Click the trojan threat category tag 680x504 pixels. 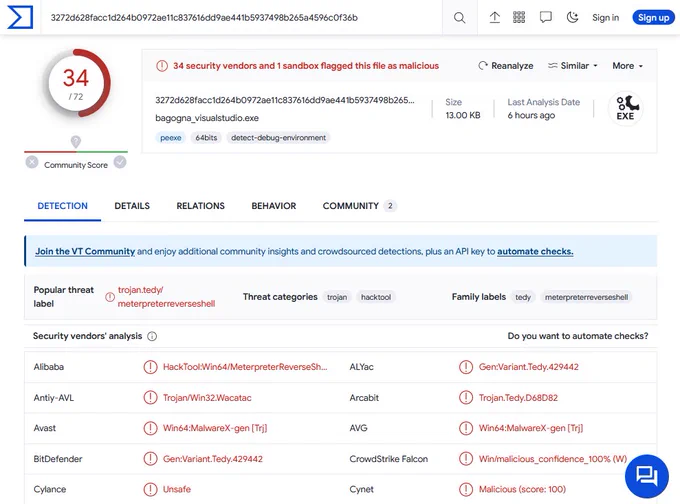337,297
